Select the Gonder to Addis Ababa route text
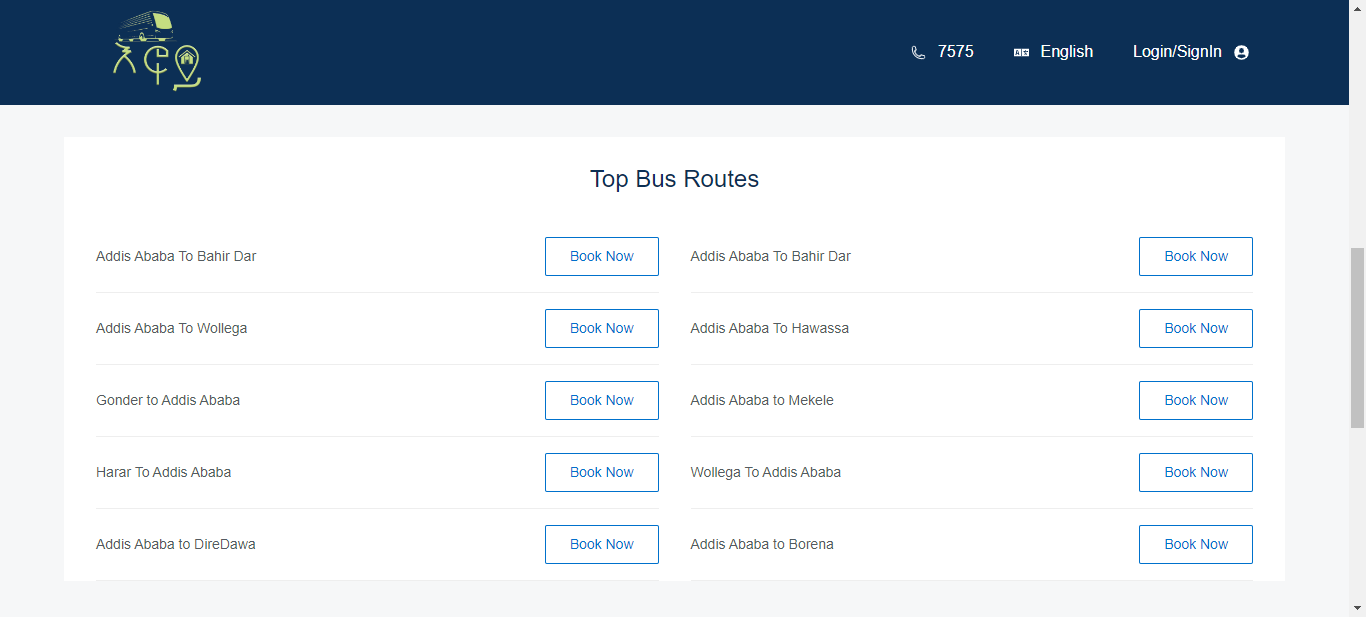The height and width of the screenshot is (617, 1366). pos(168,400)
